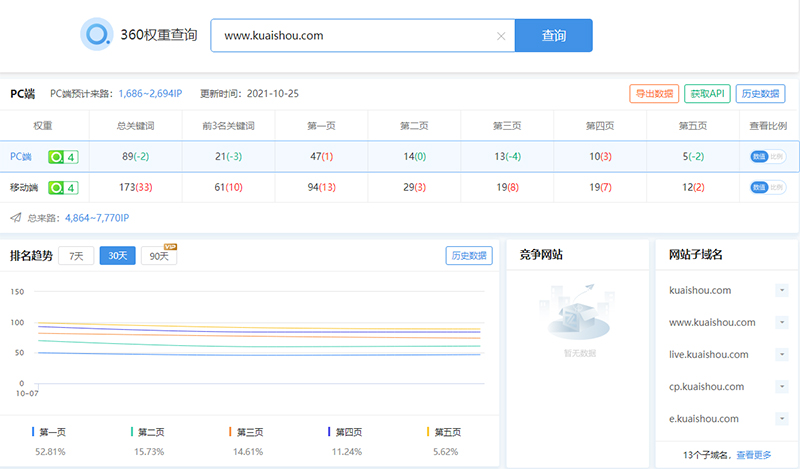Switch trend range to 7天

tap(76, 256)
